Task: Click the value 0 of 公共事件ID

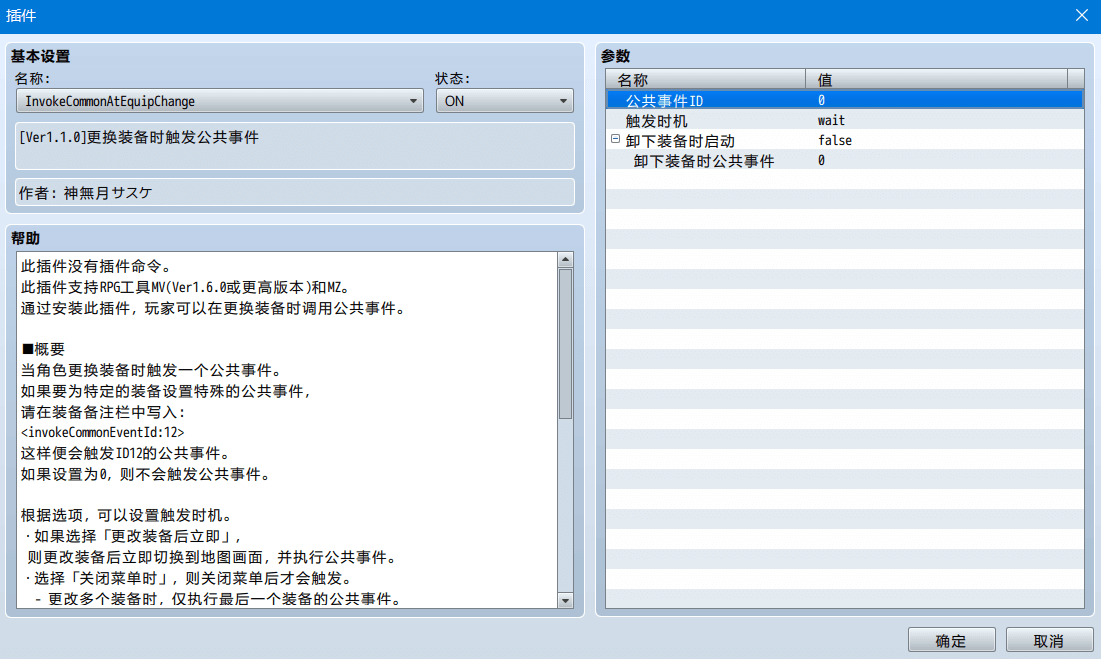Action: (821, 100)
